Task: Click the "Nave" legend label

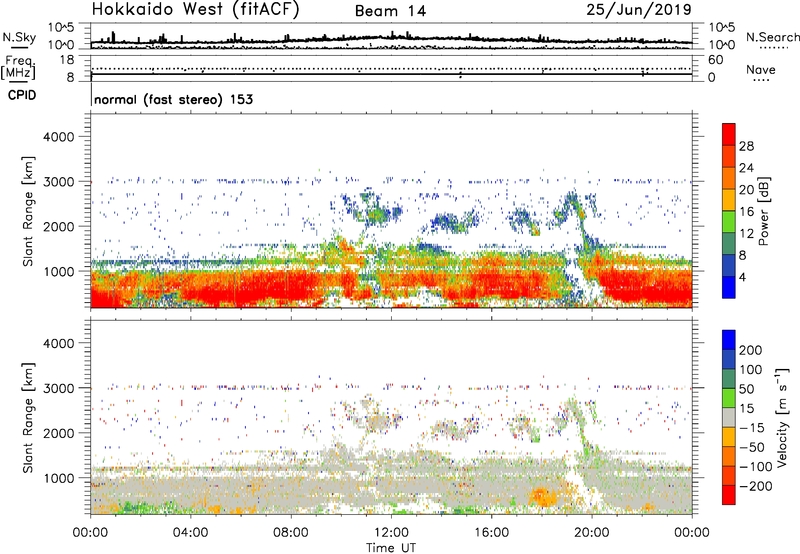Action: pos(761,70)
